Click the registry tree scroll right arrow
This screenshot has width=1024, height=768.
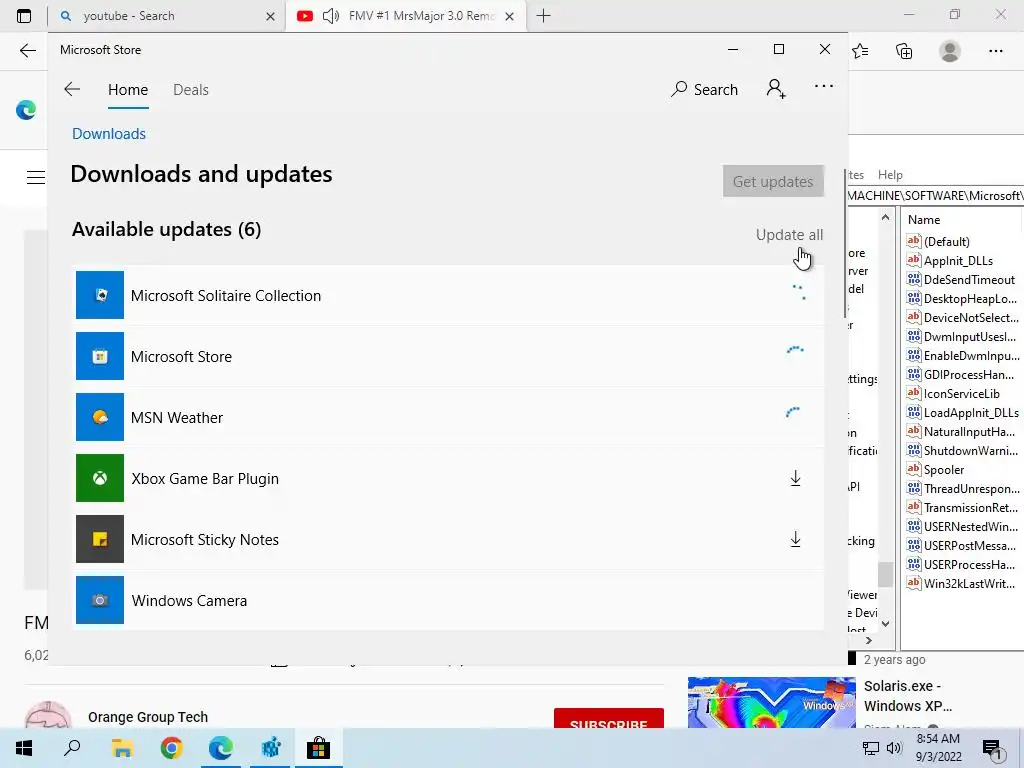pyautogui.click(x=869, y=641)
